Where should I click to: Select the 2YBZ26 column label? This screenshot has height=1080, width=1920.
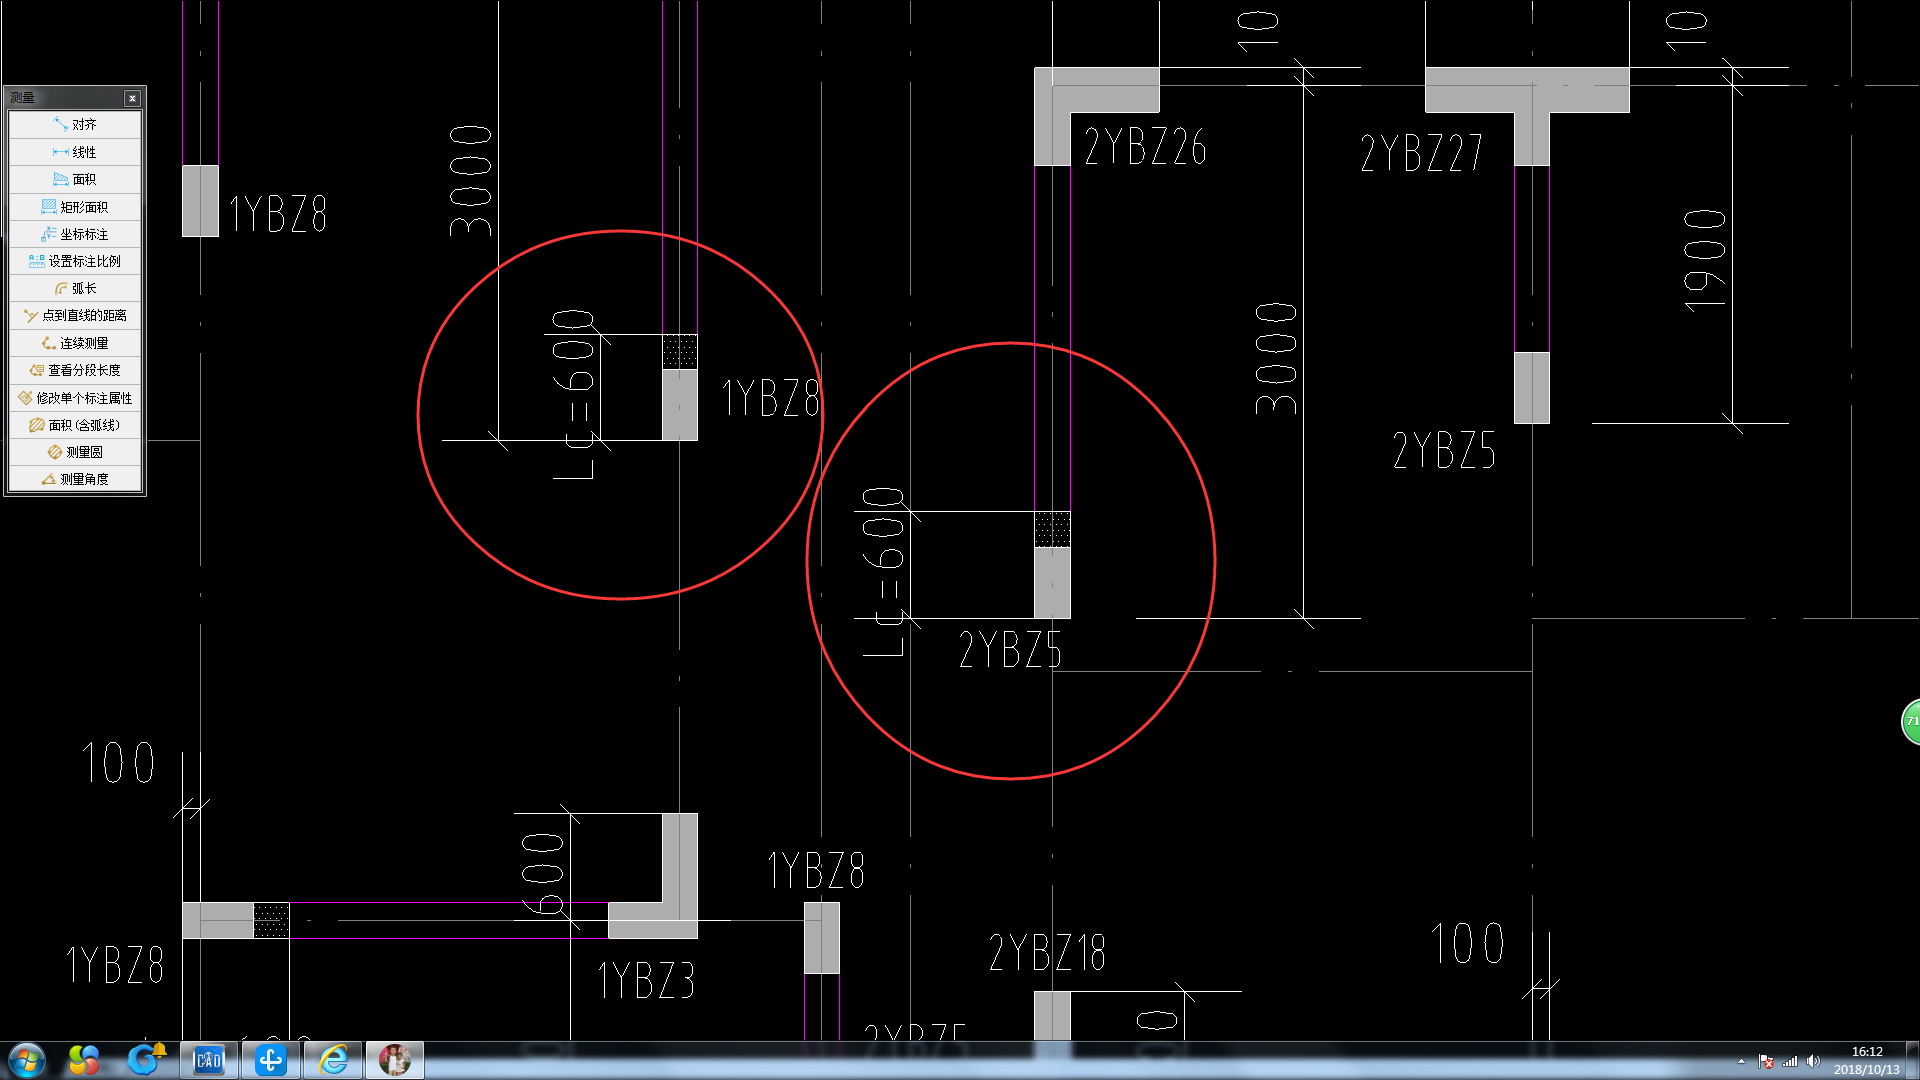1145,147
